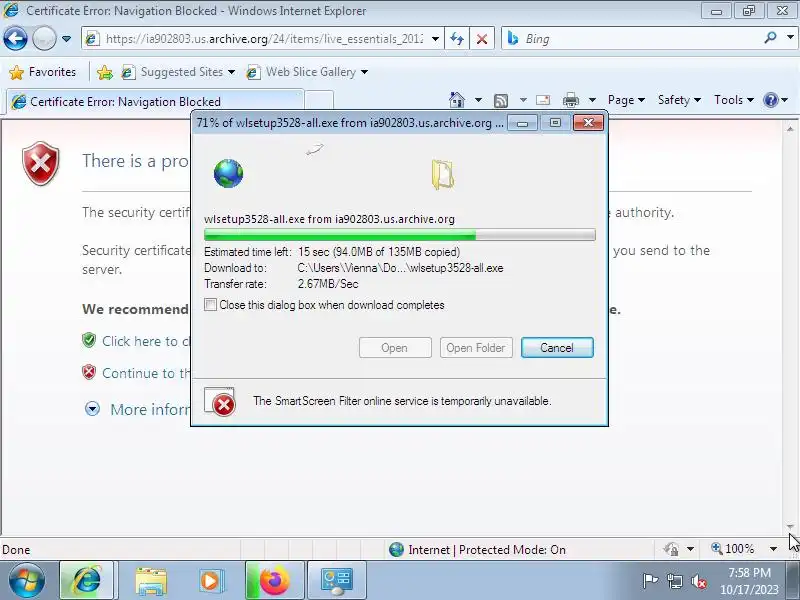The height and width of the screenshot is (600, 800).
Task: Click 'Transfer rate: 2.67MB/Sec' text
Action: pyautogui.click(x=281, y=284)
